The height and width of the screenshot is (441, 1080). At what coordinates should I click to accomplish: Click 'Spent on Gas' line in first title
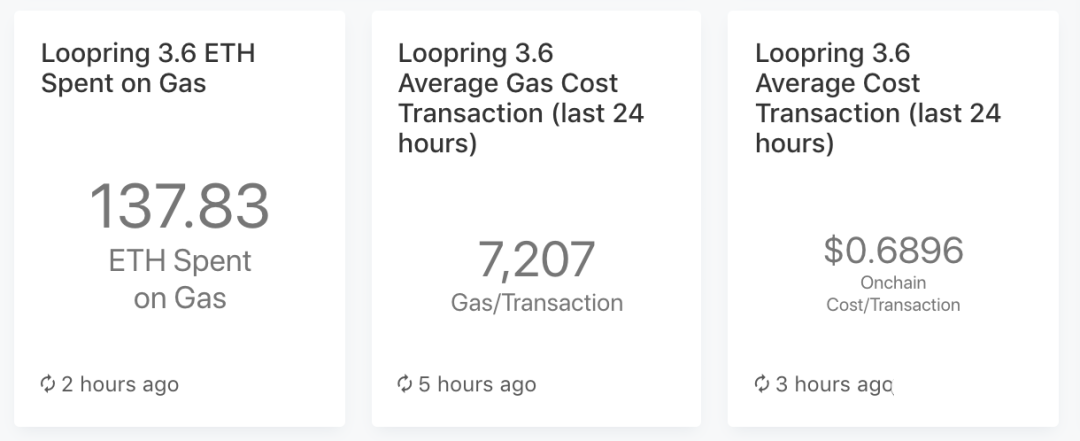(x=123, y=83)
